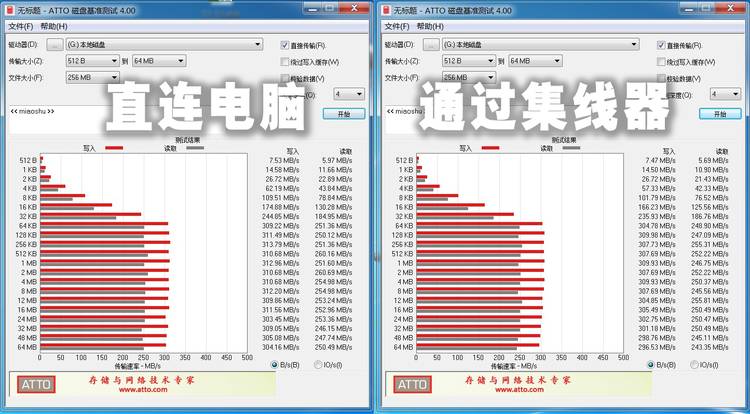The width and height of the screenshot is (750, 414).
Task: Click read value 255.81 MB/s in right window
Action: [710, 301]
